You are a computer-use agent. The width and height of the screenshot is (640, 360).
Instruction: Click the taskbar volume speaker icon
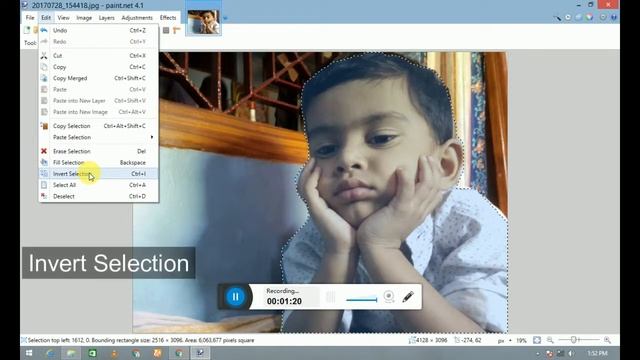(x=571, y=353)
